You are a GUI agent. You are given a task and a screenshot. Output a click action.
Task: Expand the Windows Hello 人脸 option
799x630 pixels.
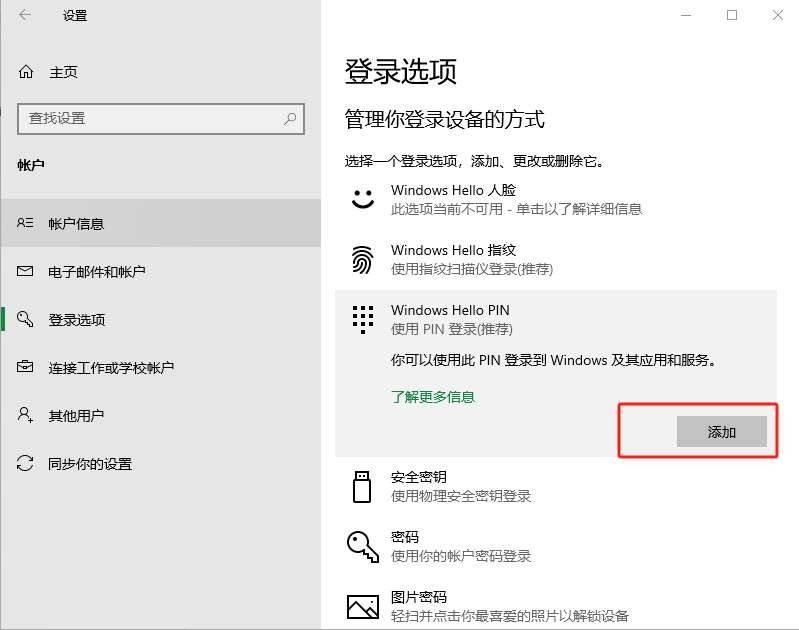tap(556, 199)
